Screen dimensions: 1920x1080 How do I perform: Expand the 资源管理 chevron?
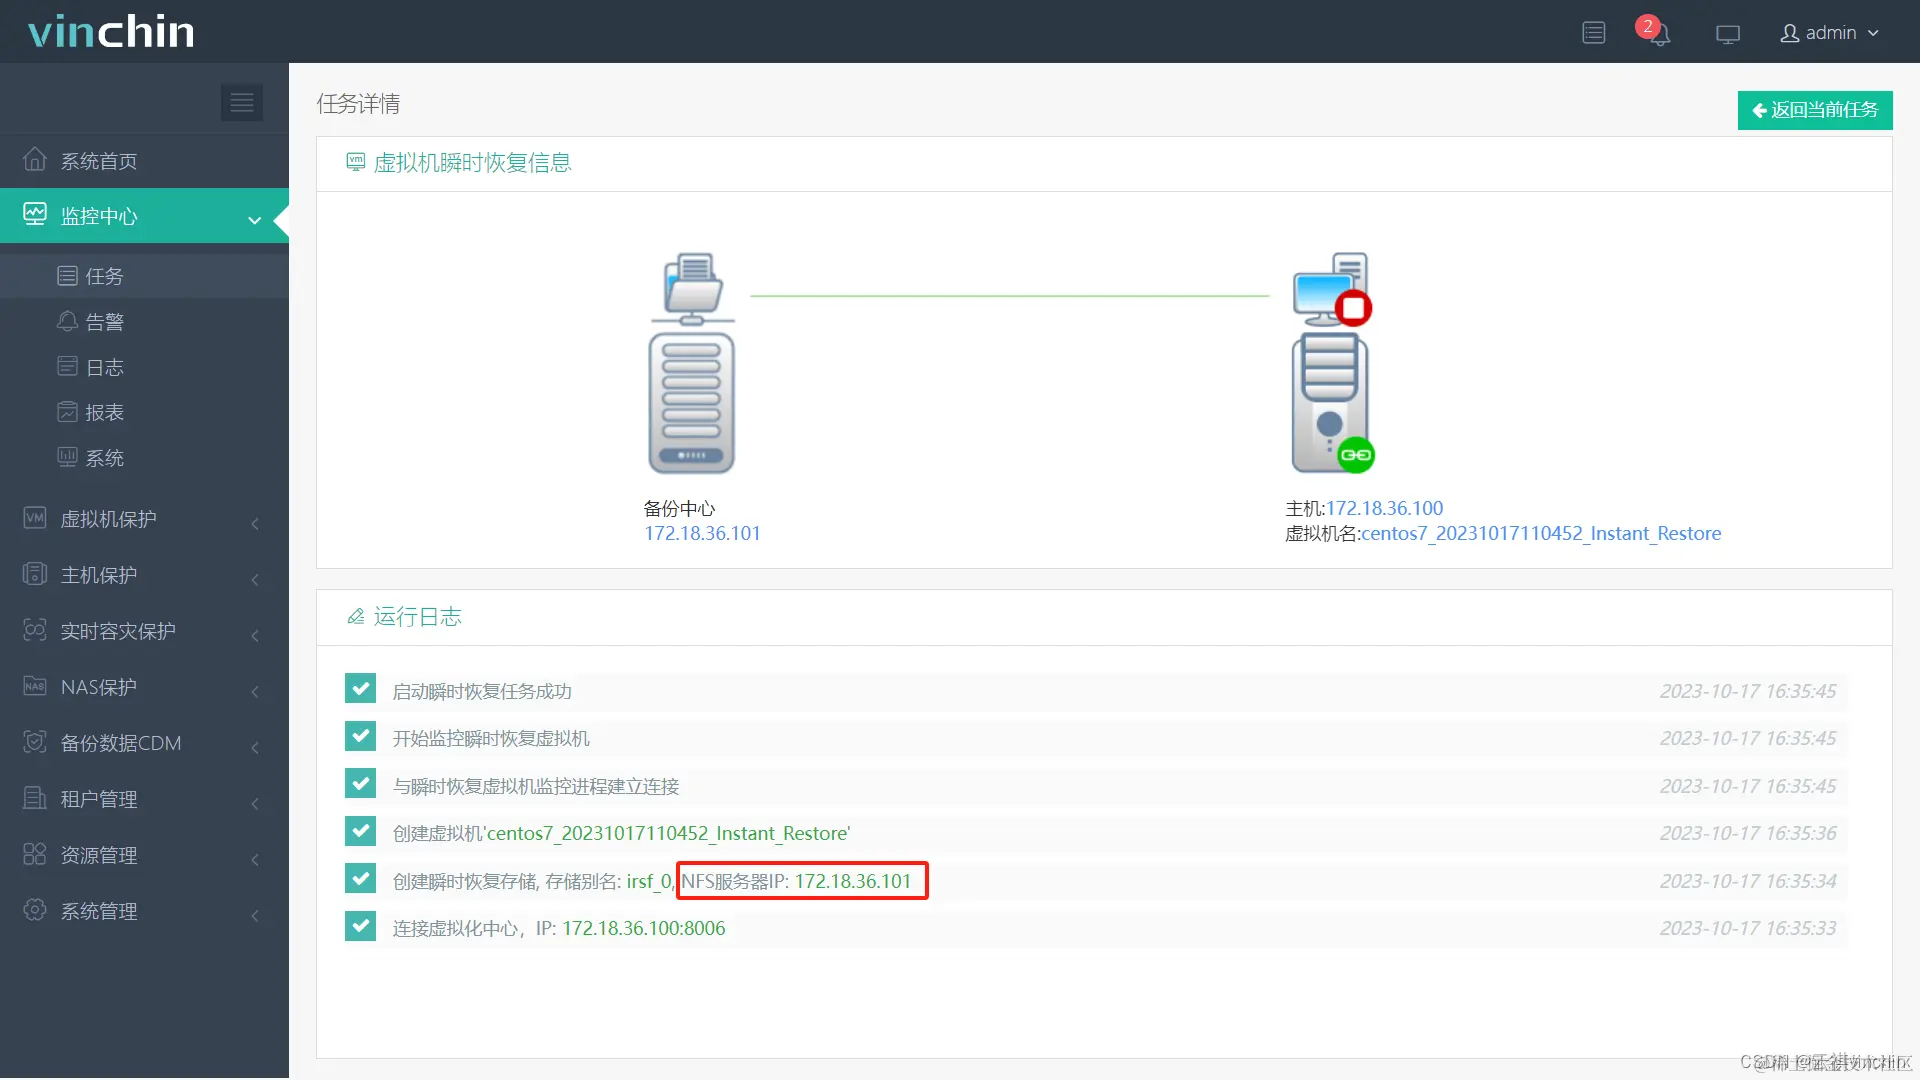(255, 859)
